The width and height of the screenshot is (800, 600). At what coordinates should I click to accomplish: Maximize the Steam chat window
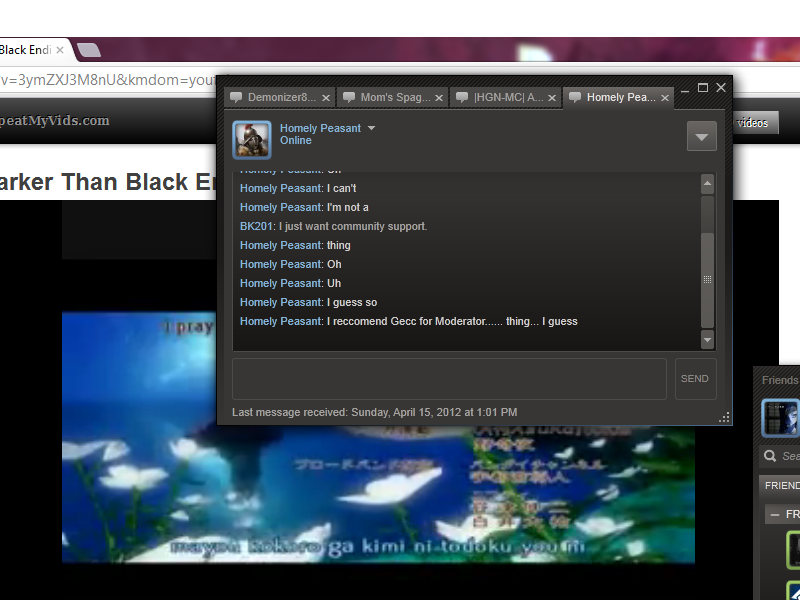click(x=703, y=88)
